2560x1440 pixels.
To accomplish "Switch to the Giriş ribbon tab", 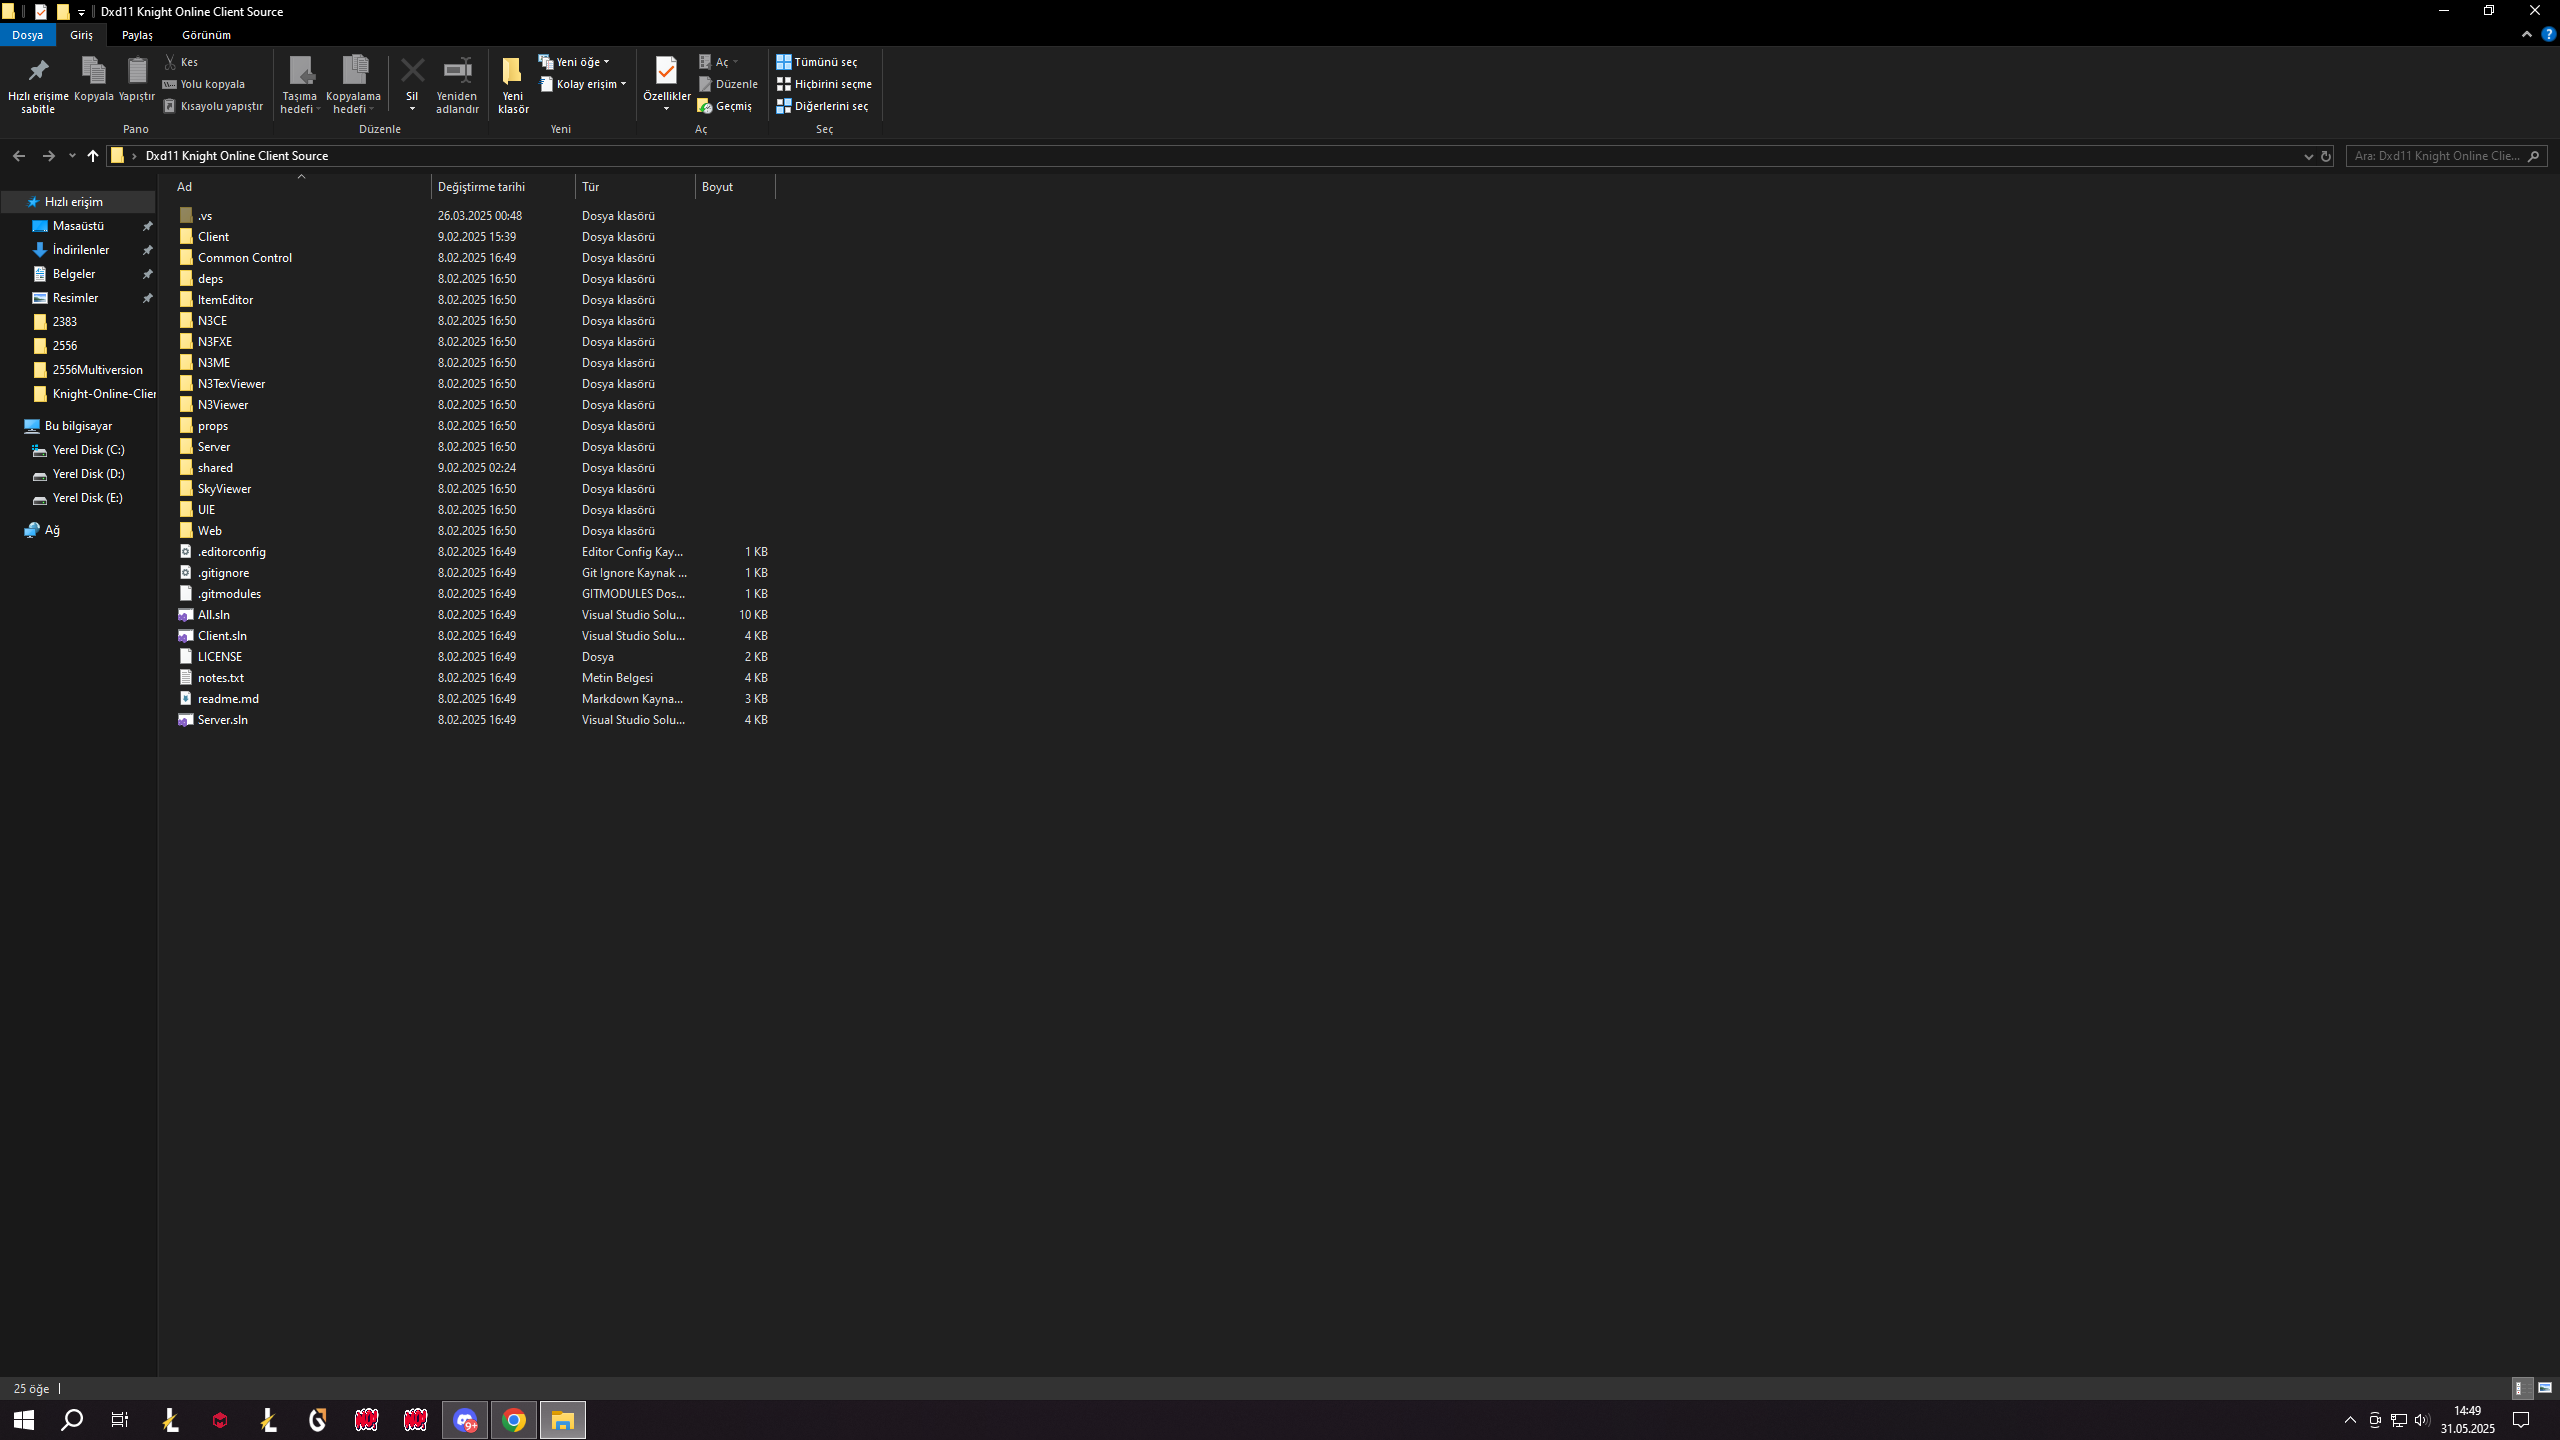I will [x=81, y=35].
